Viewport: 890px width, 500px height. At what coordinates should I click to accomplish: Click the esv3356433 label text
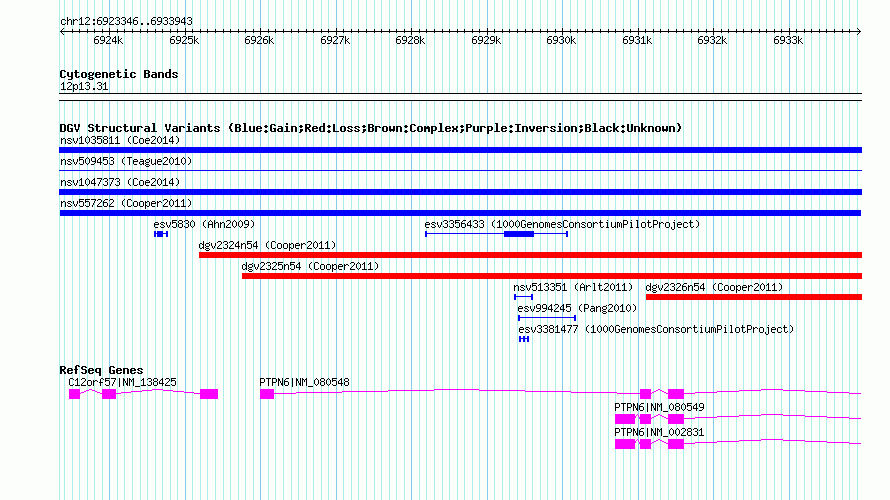pos(562,224)
